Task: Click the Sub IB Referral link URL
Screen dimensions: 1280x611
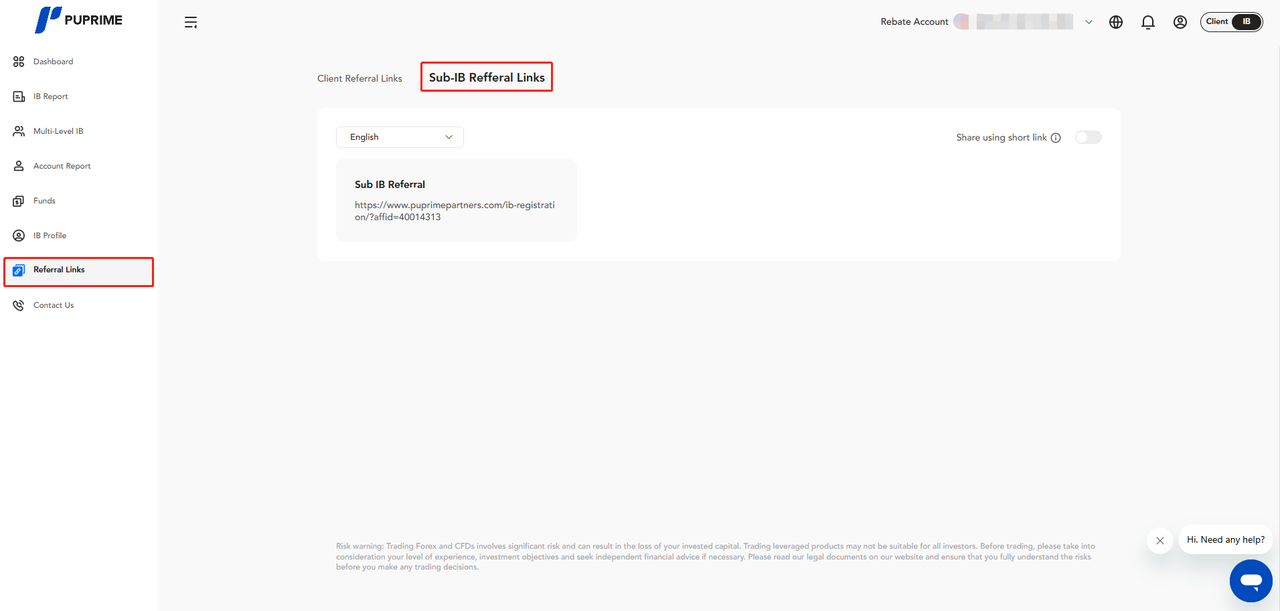Action: point(454,211)
